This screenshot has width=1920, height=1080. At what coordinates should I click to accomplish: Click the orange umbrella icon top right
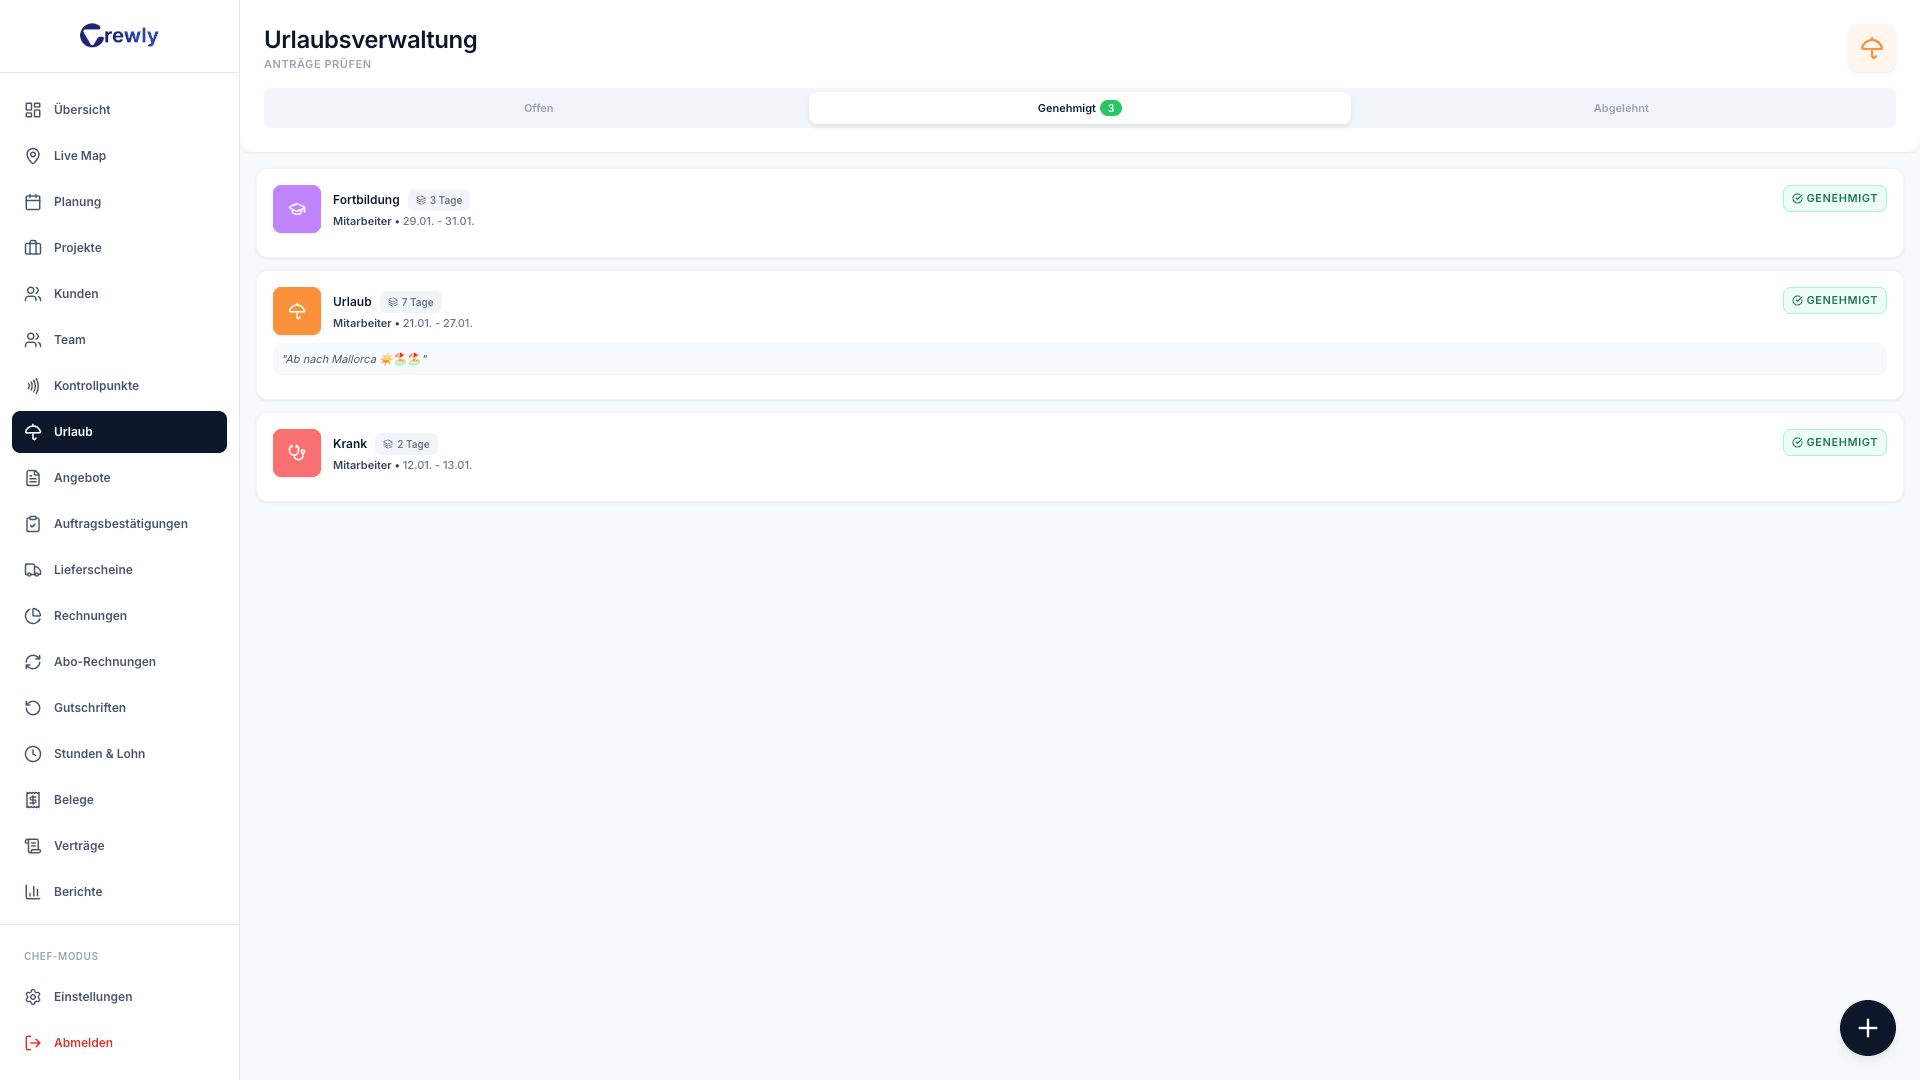tap(1871, 48)
